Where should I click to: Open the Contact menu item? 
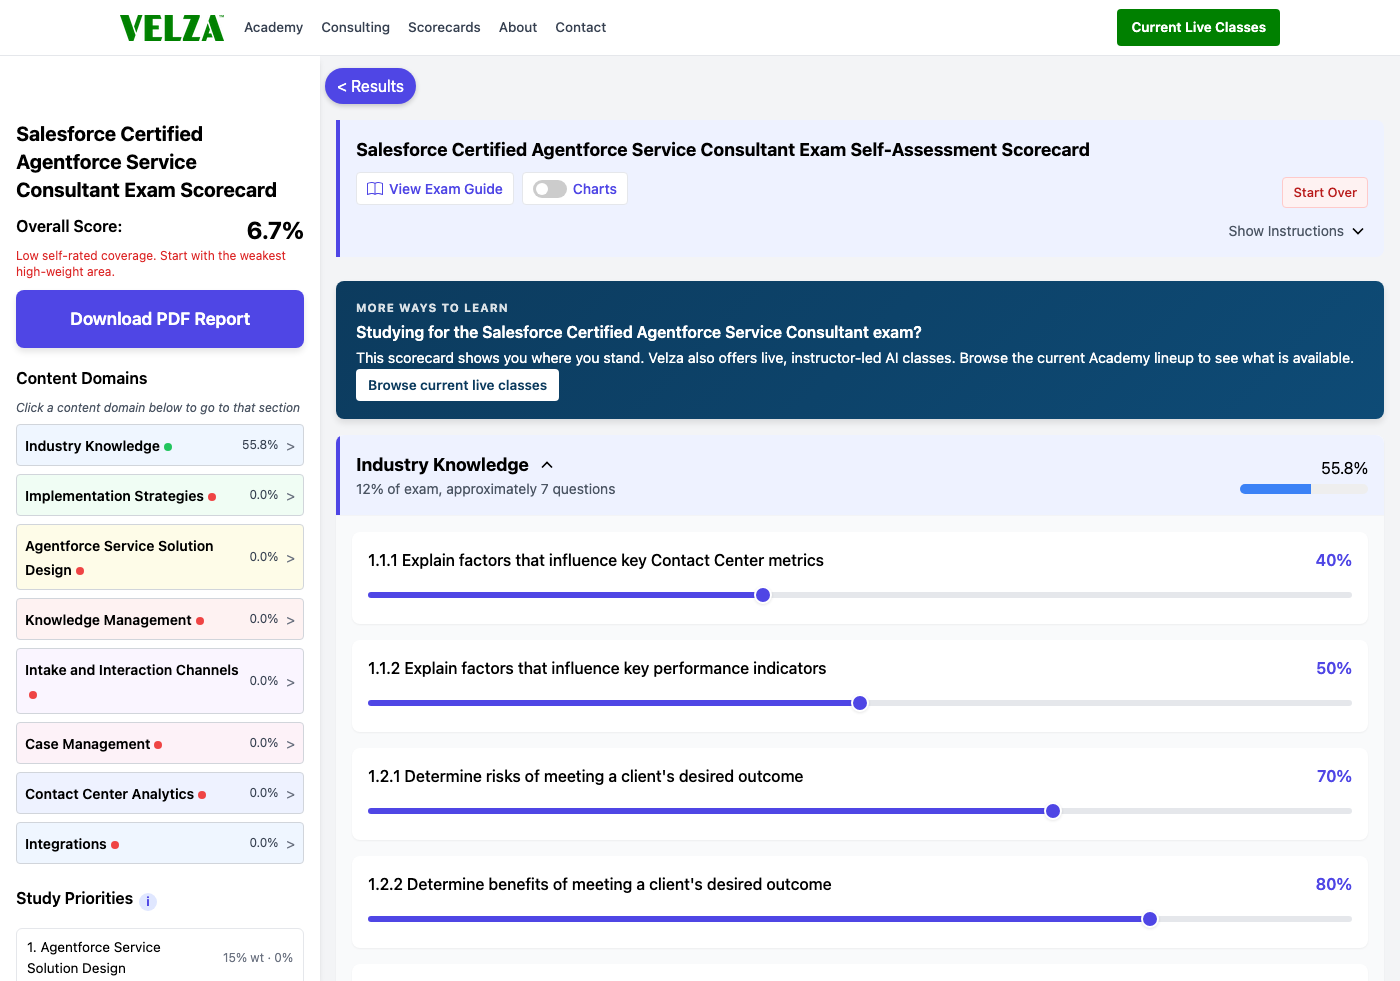coord(581,27)
